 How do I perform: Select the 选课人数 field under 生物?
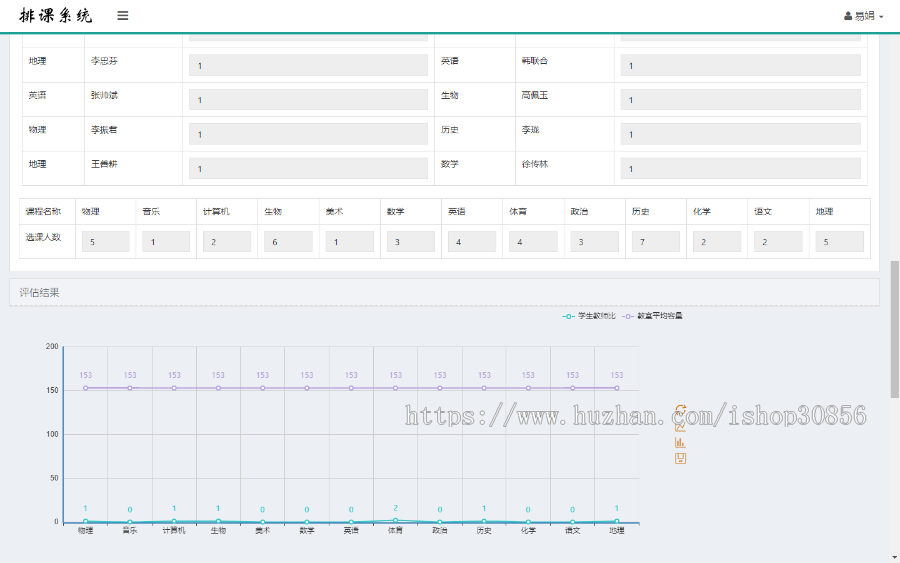(x=288, y=242)
